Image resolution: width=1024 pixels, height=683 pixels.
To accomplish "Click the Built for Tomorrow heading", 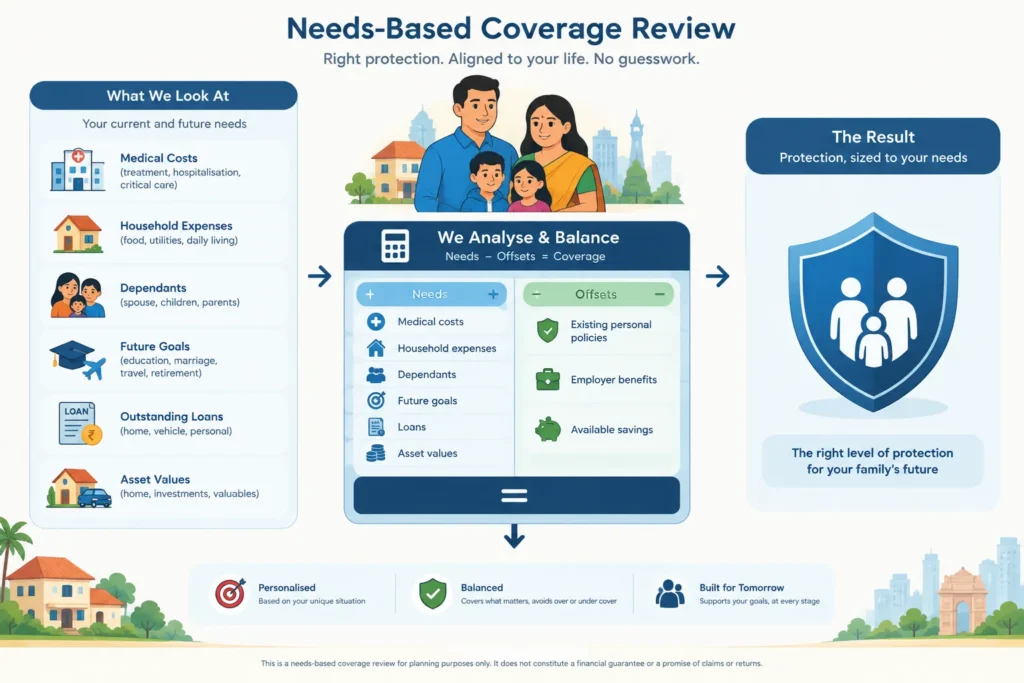I will pyautogui.click(x=742, y=588).
